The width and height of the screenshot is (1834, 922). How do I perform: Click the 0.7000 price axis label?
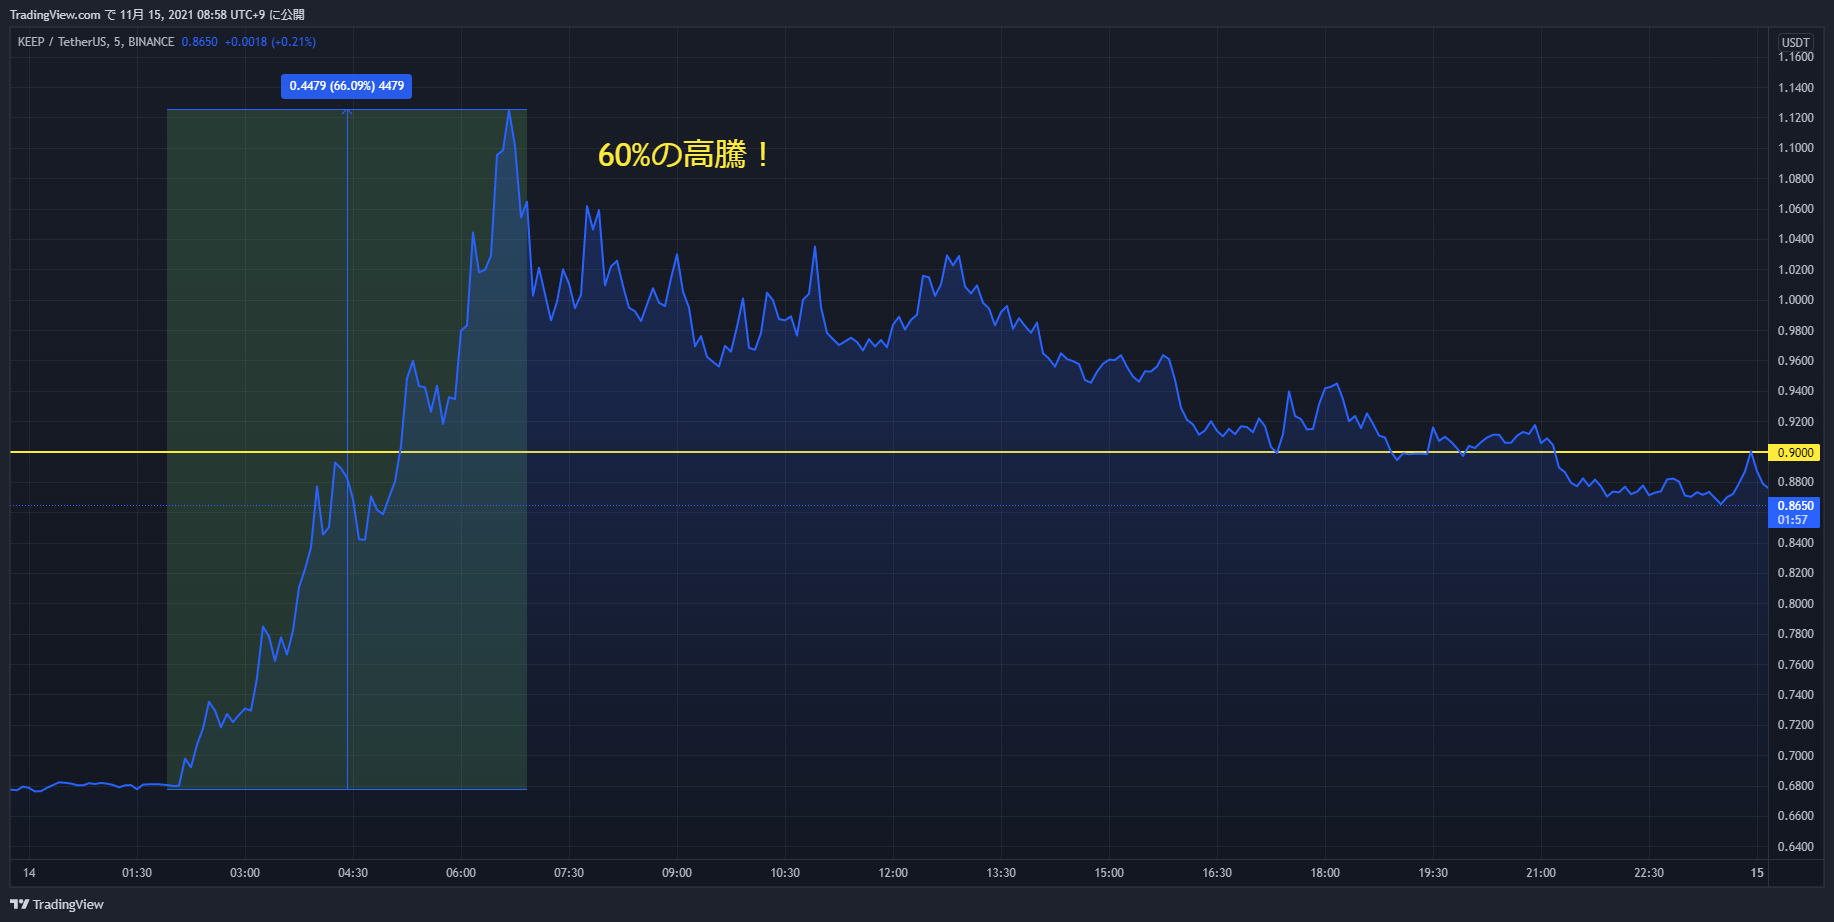(1795, 756)
